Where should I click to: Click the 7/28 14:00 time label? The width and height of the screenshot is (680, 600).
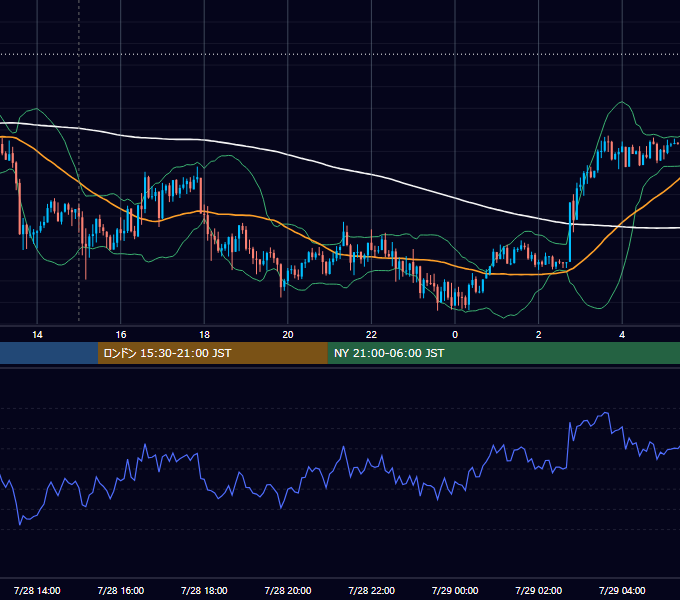37,590
